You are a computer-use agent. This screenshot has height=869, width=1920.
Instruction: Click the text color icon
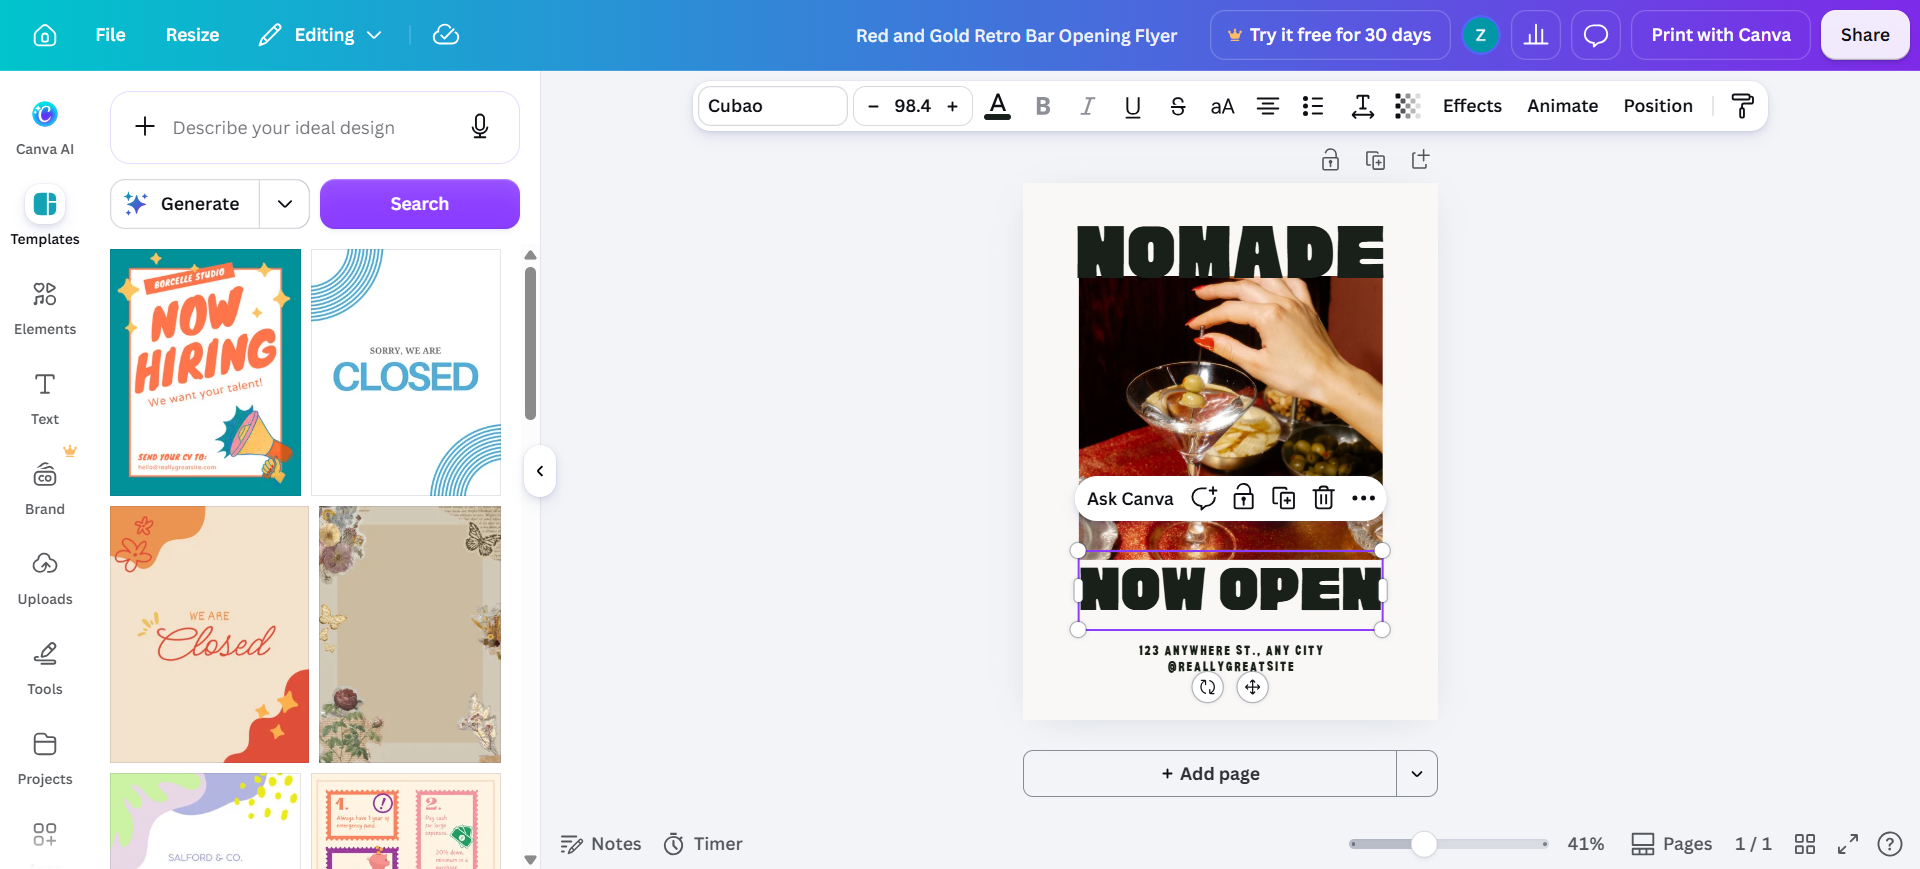pos(997,106)
